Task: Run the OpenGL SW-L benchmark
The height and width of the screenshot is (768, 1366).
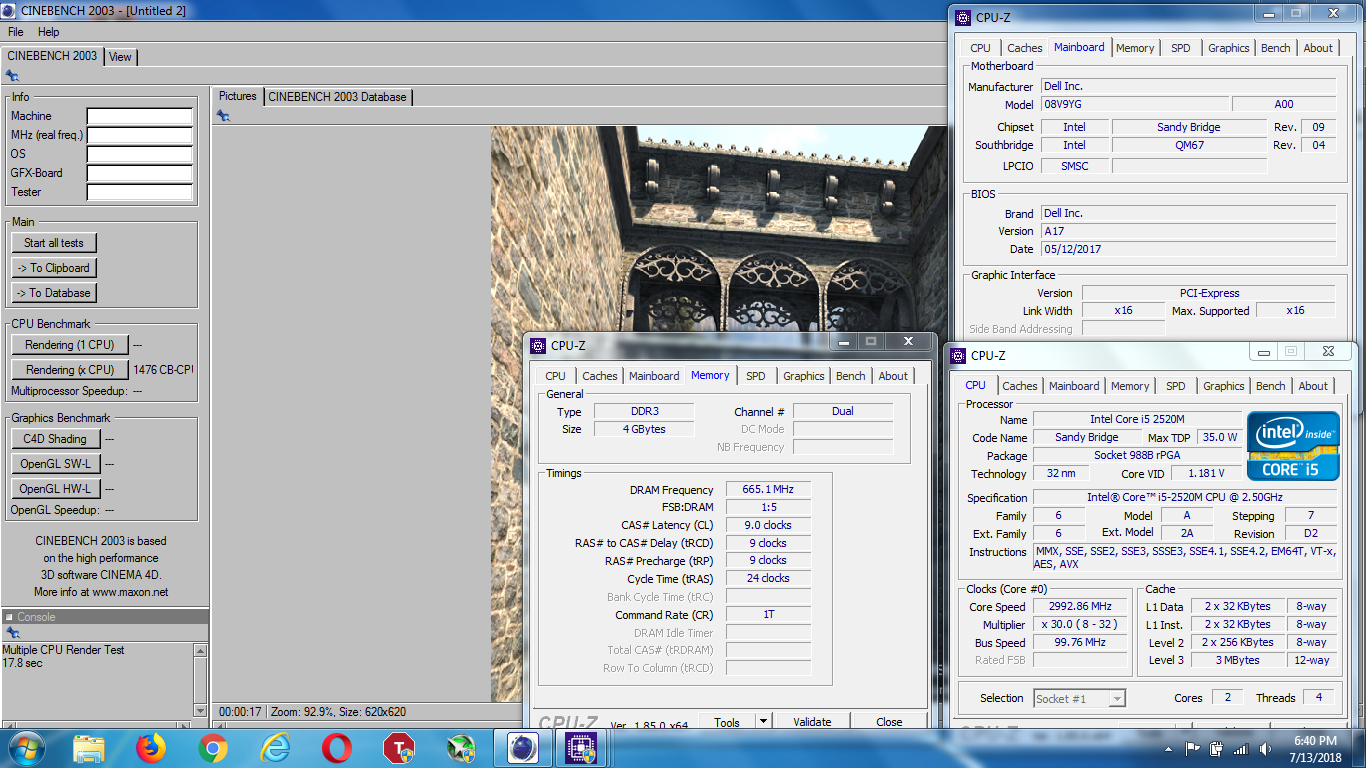Action: 55,464
